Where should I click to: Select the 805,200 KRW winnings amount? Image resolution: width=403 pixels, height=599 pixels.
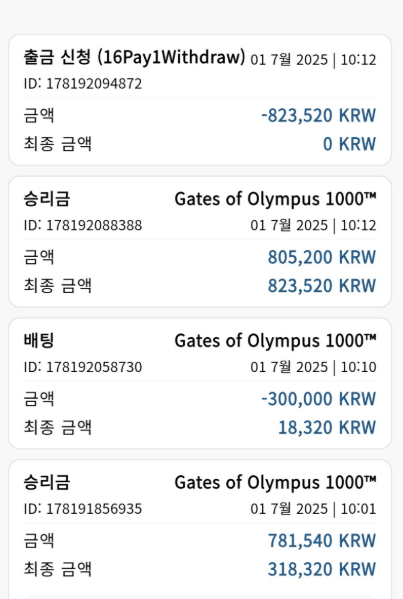(322, 257)
